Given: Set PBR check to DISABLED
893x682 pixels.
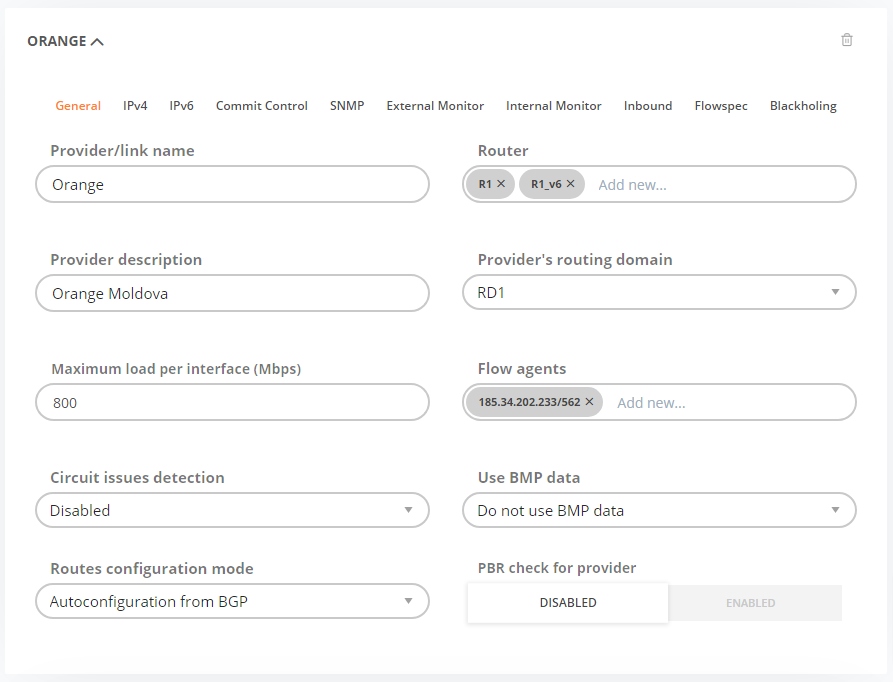Looking at the screenshot, I should coord(568,602).
